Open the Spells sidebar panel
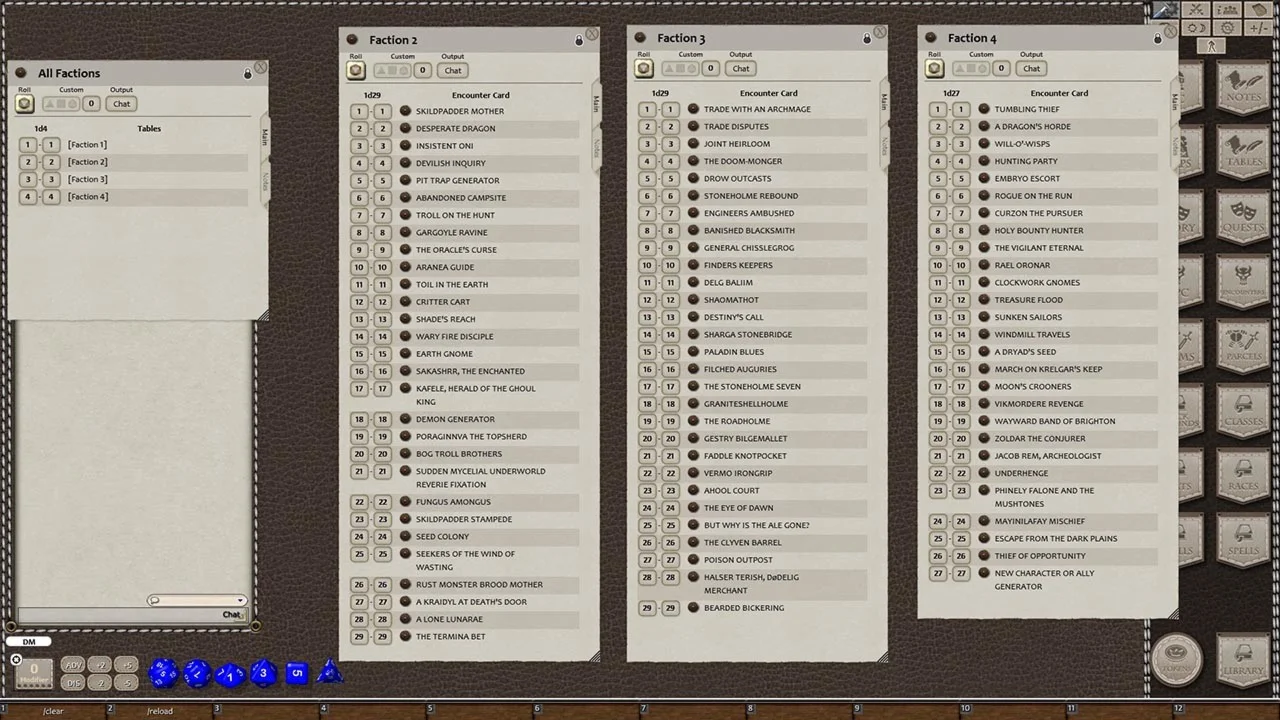 (x=1243, y=538)
